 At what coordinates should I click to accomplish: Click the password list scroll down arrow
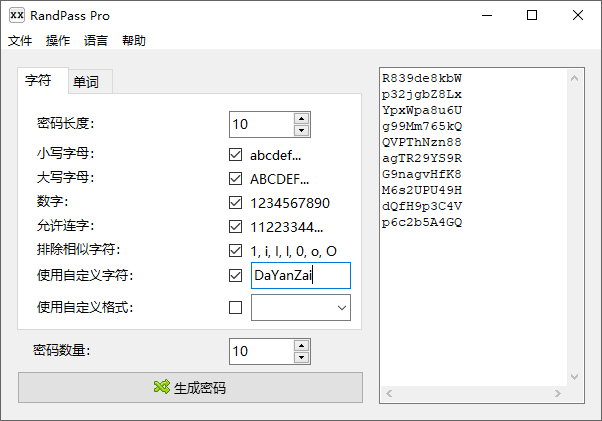tap(574, 377)
